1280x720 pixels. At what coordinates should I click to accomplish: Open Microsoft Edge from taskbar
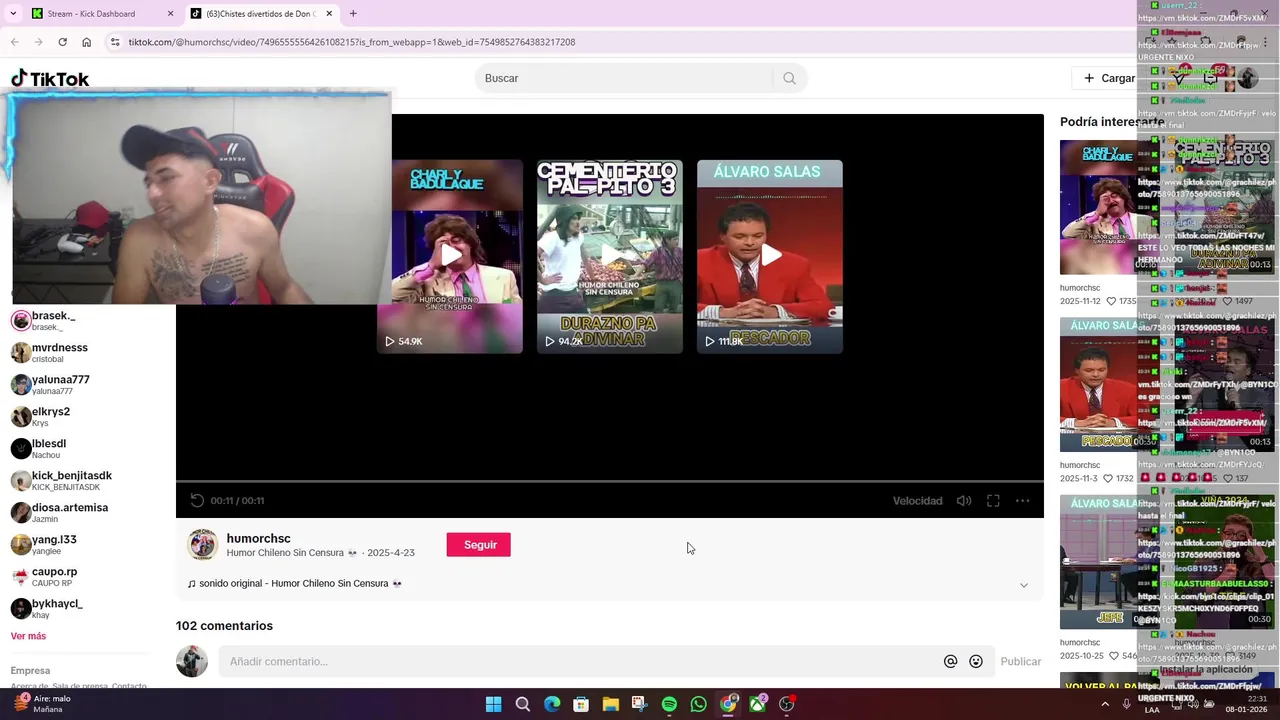click(x=552, y=704)
